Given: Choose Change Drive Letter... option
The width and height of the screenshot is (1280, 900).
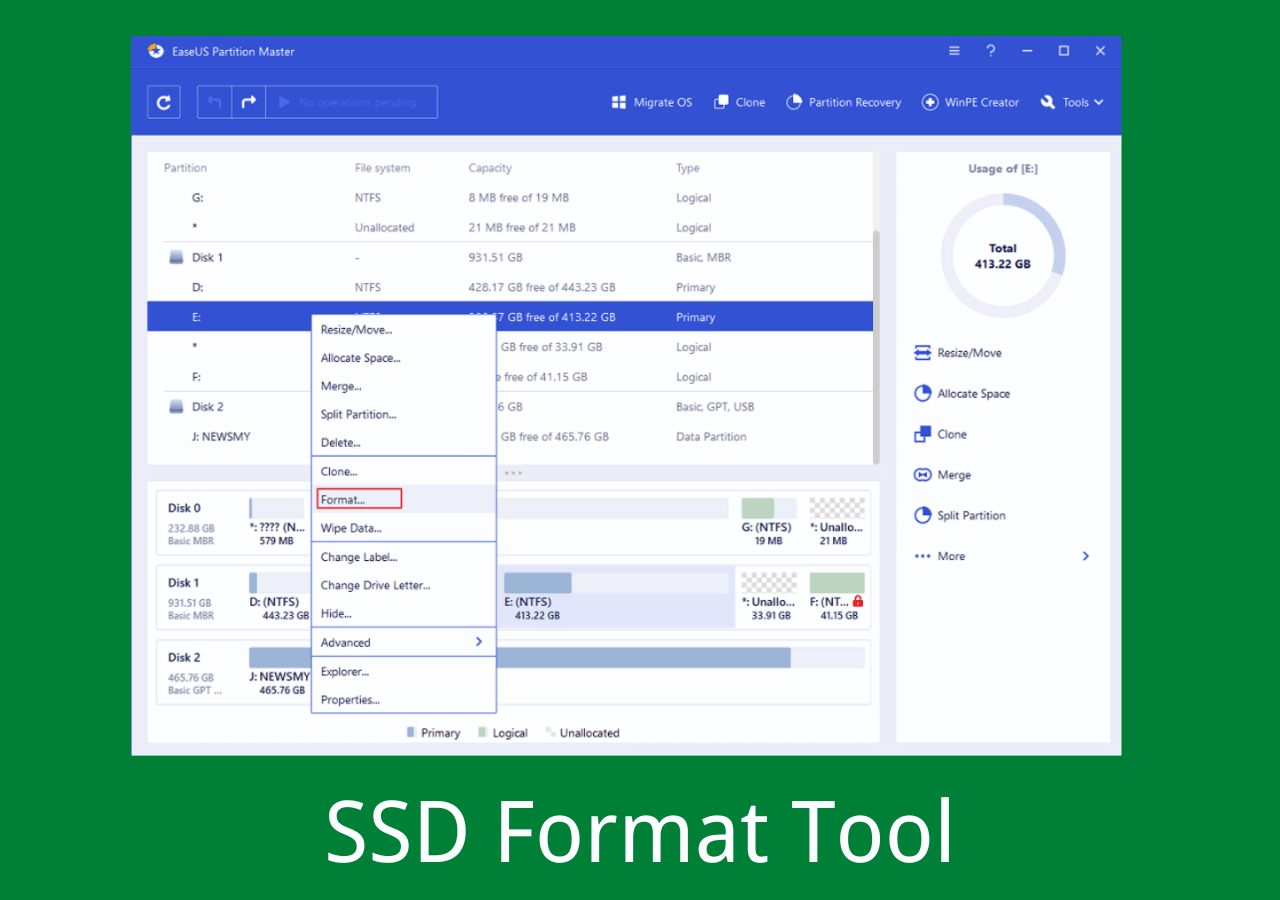Looking at the screenshot, I should 375,585.
